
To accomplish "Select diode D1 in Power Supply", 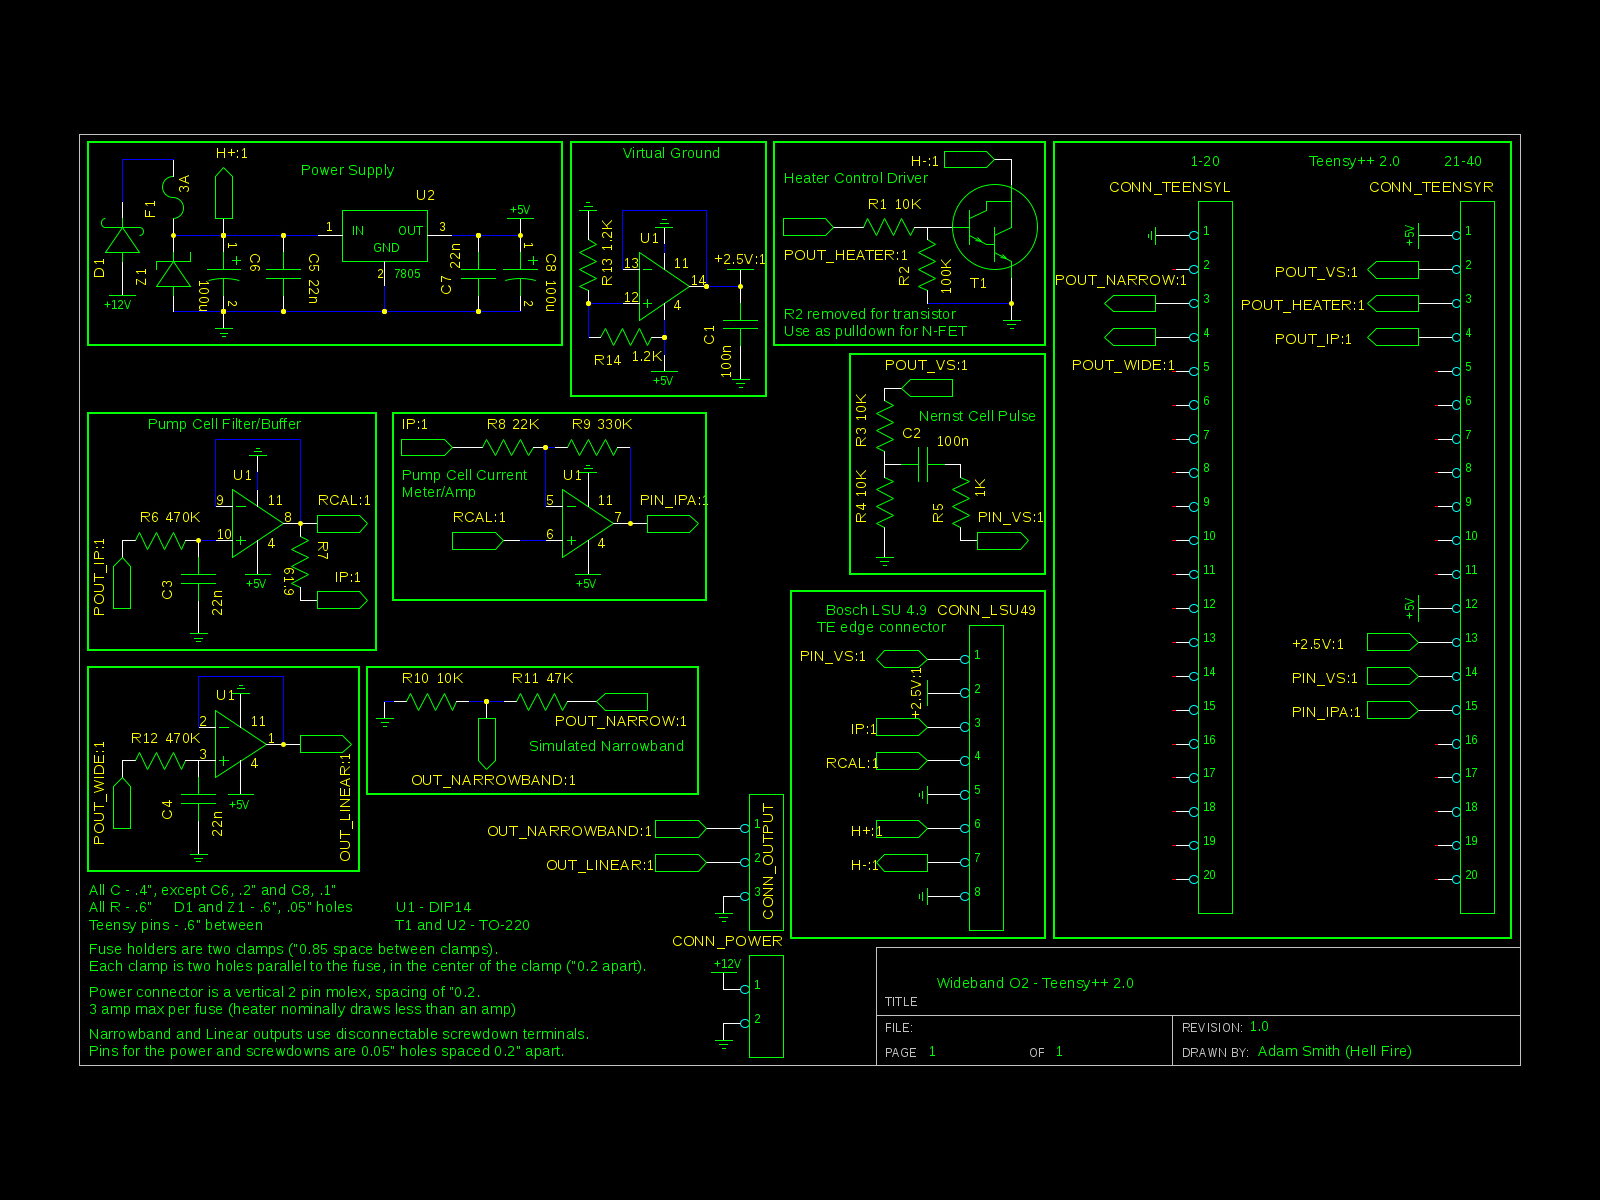I will click(123, 242).
